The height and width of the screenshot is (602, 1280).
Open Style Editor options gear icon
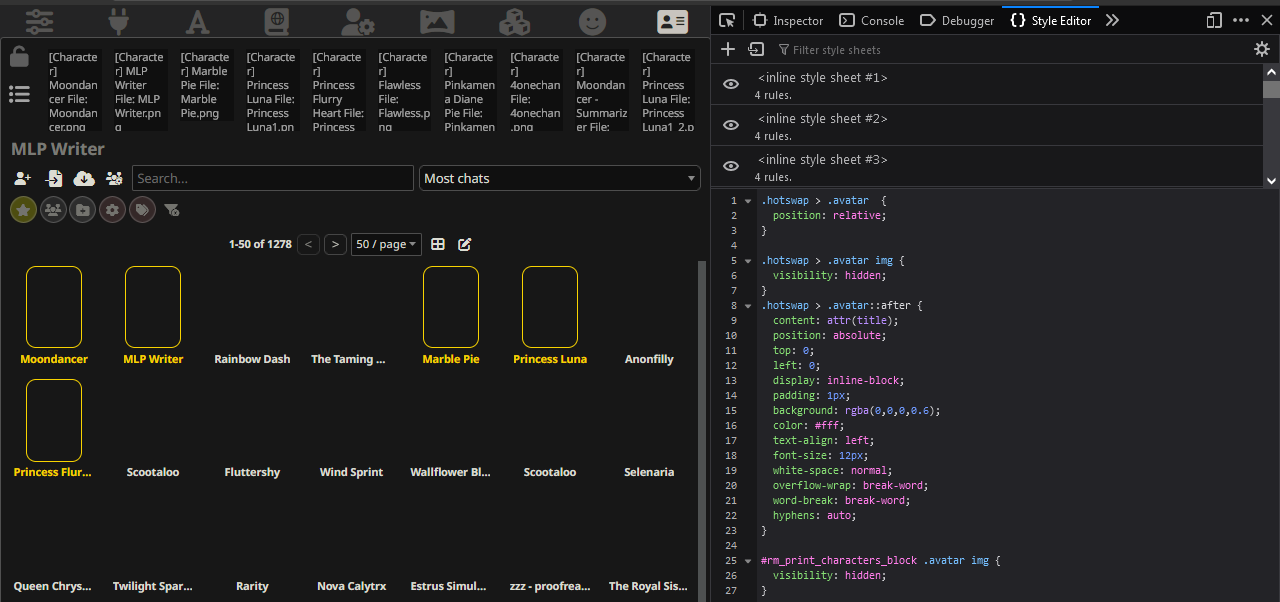point(1262,49)
